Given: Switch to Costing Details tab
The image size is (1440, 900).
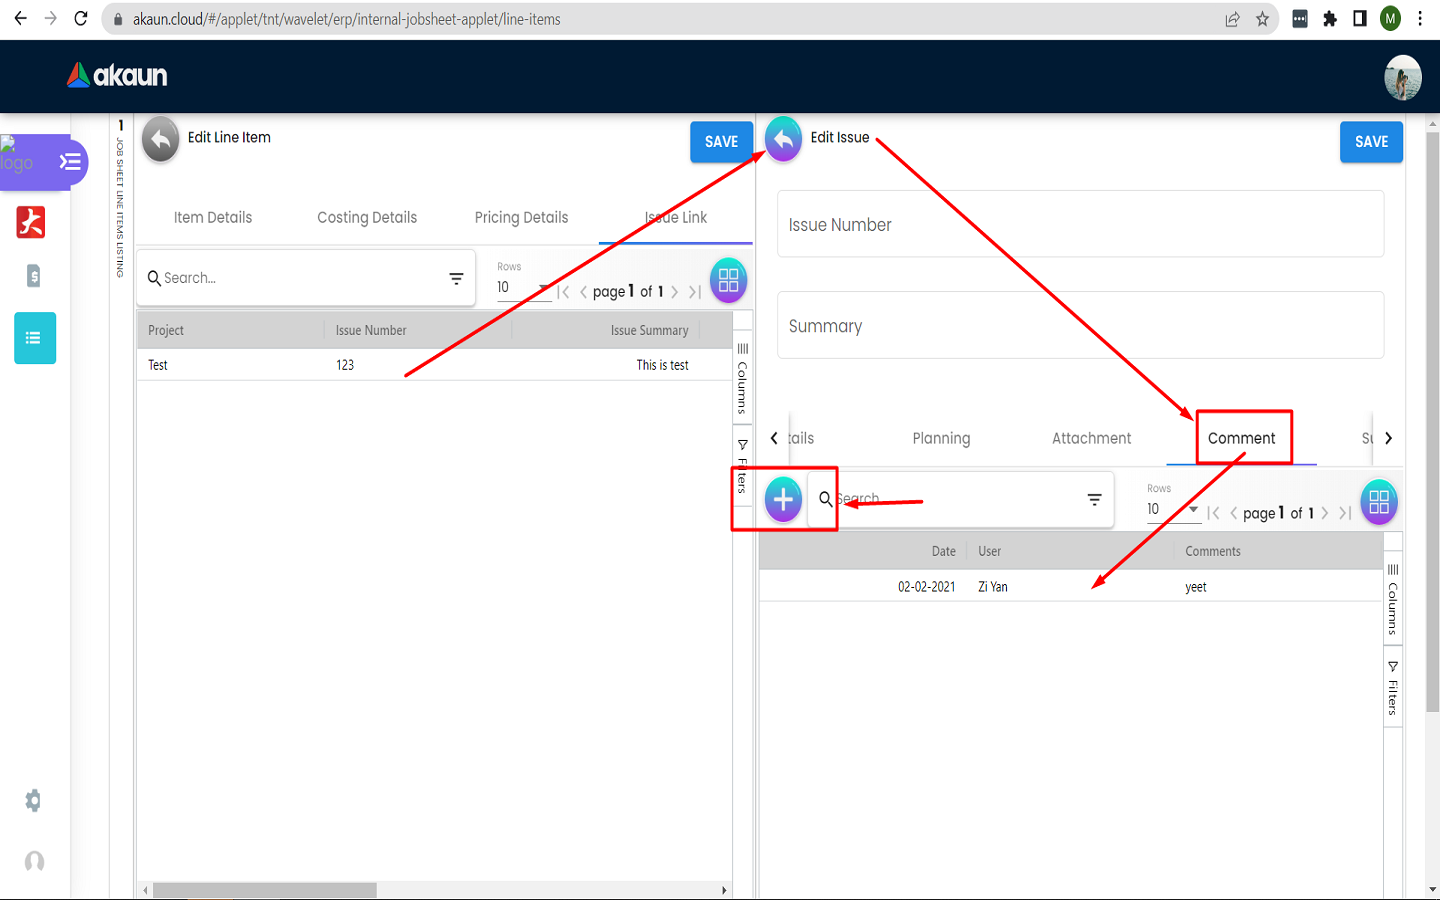Looking at the screenshot, I should tap(367, 218).
